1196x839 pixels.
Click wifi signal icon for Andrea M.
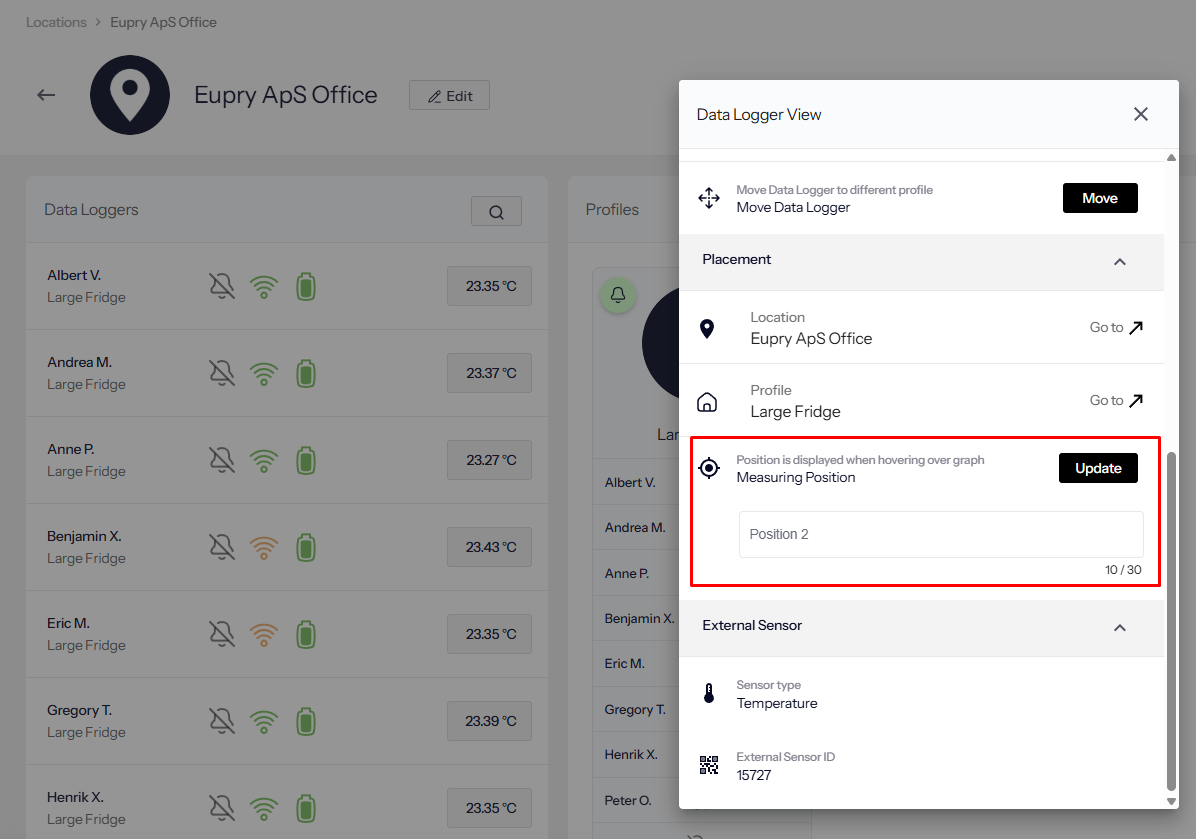click(264, 374)
